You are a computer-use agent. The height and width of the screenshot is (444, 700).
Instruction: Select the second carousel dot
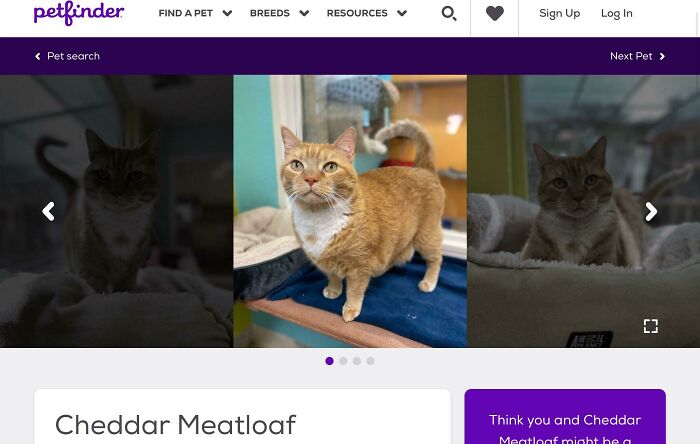[x=343, y=361]
